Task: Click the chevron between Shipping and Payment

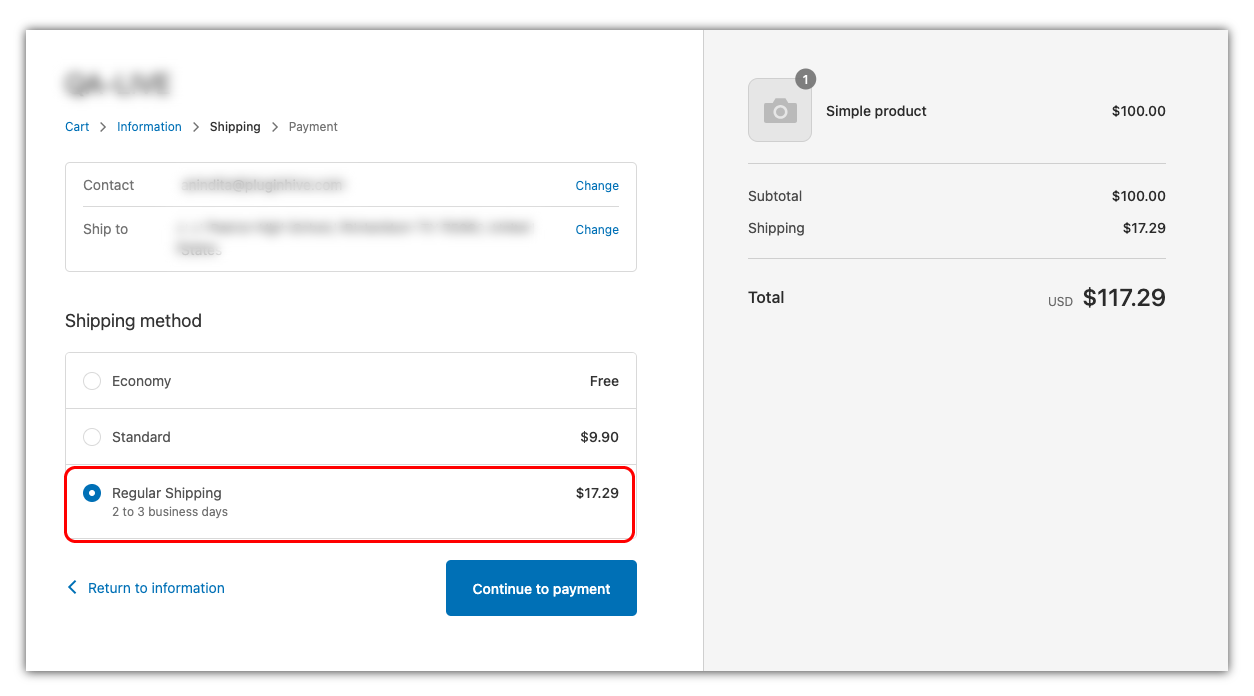Action: 275,127
